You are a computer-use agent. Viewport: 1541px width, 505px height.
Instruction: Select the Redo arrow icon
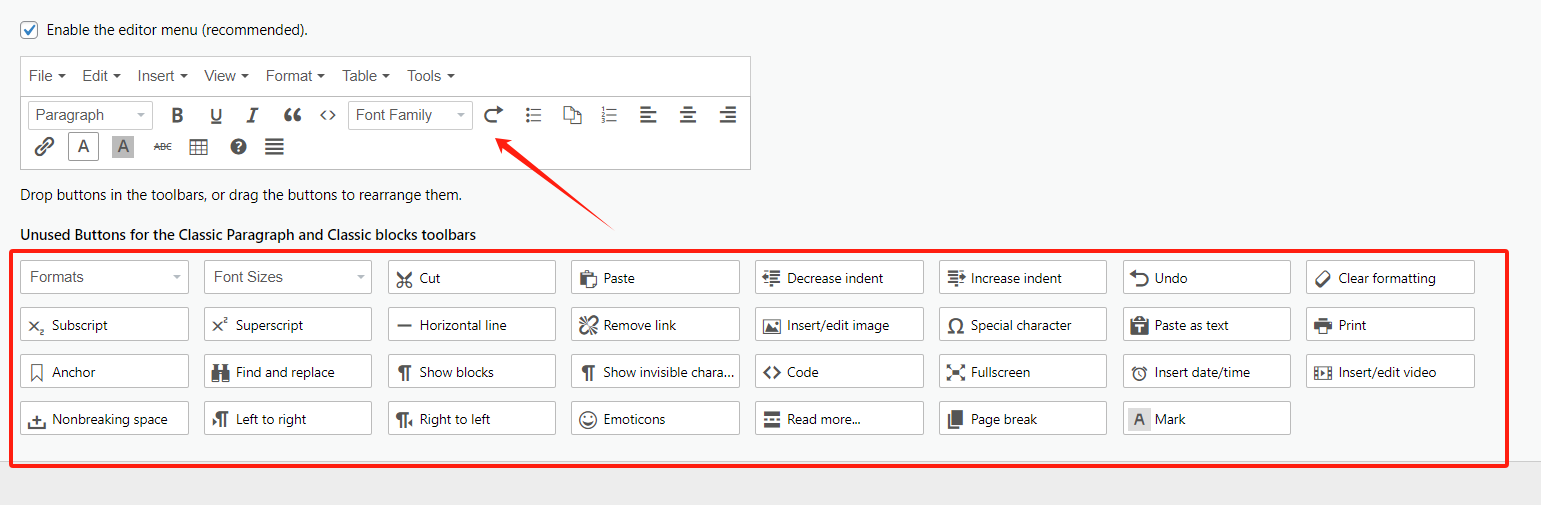point(493,115)
